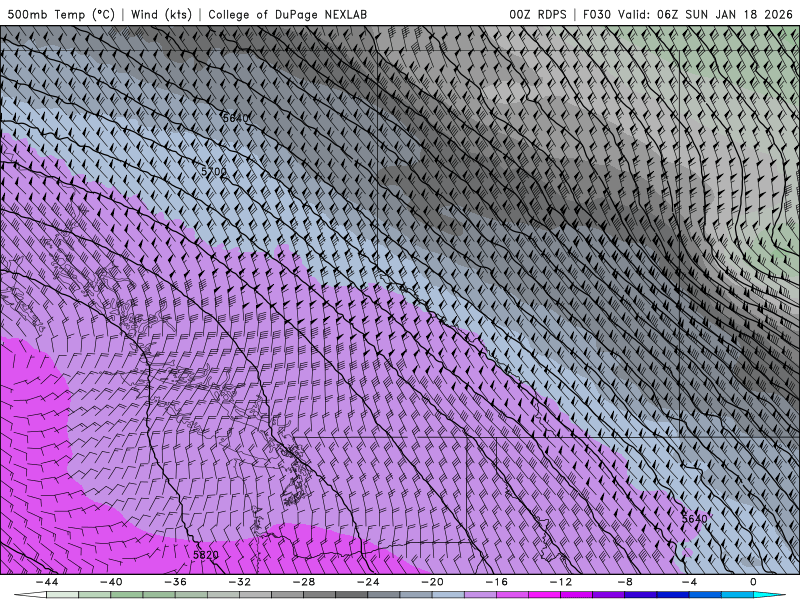Screen dimensions: 800x600
Task: Click the -24 colorbar scale label
Action: [368, 582]
